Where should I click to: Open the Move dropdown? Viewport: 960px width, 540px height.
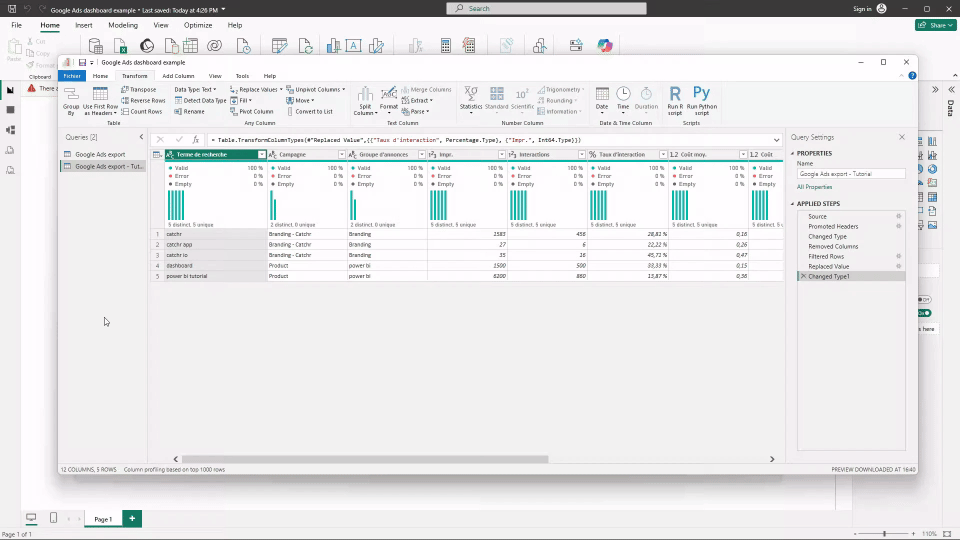[300, 100]
